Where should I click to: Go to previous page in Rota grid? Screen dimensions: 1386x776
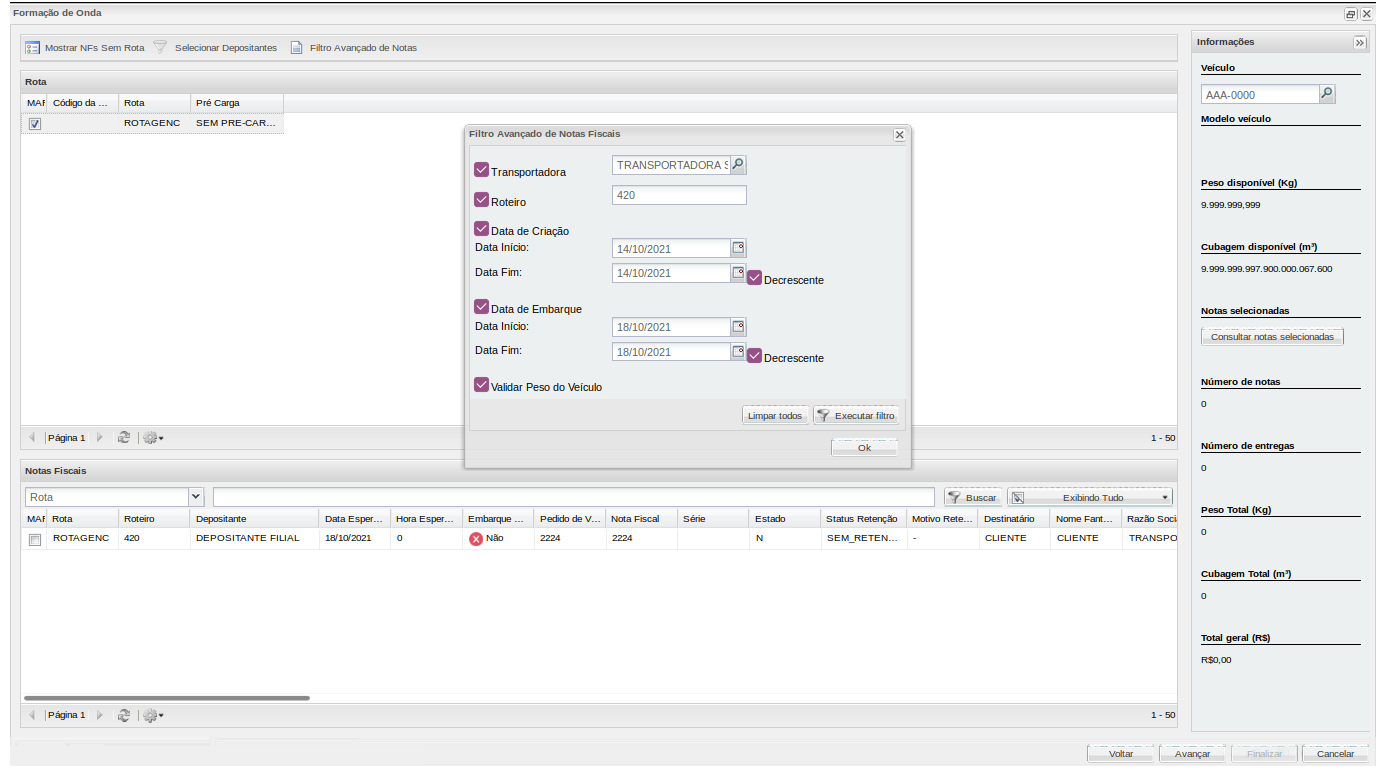[x=32, y=437]
